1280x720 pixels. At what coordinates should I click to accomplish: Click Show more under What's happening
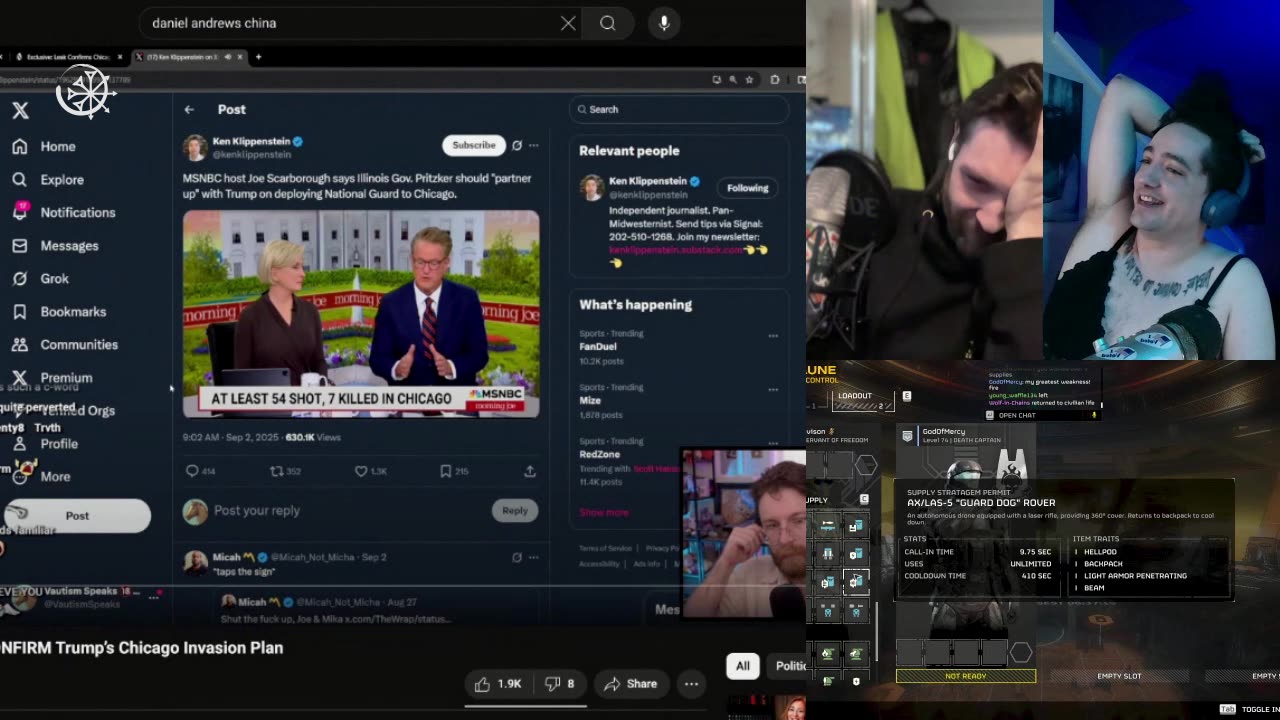[604, 512]
